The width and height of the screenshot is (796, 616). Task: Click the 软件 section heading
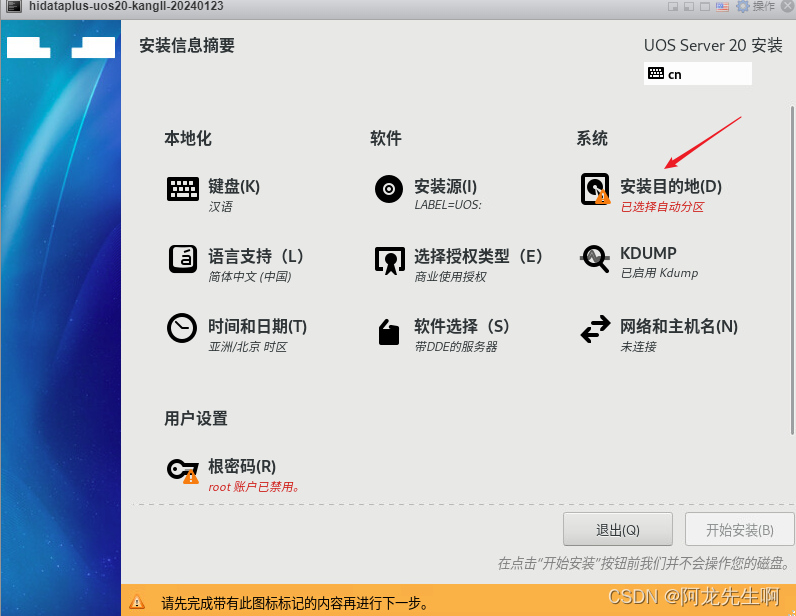click(x=385, y=138)
